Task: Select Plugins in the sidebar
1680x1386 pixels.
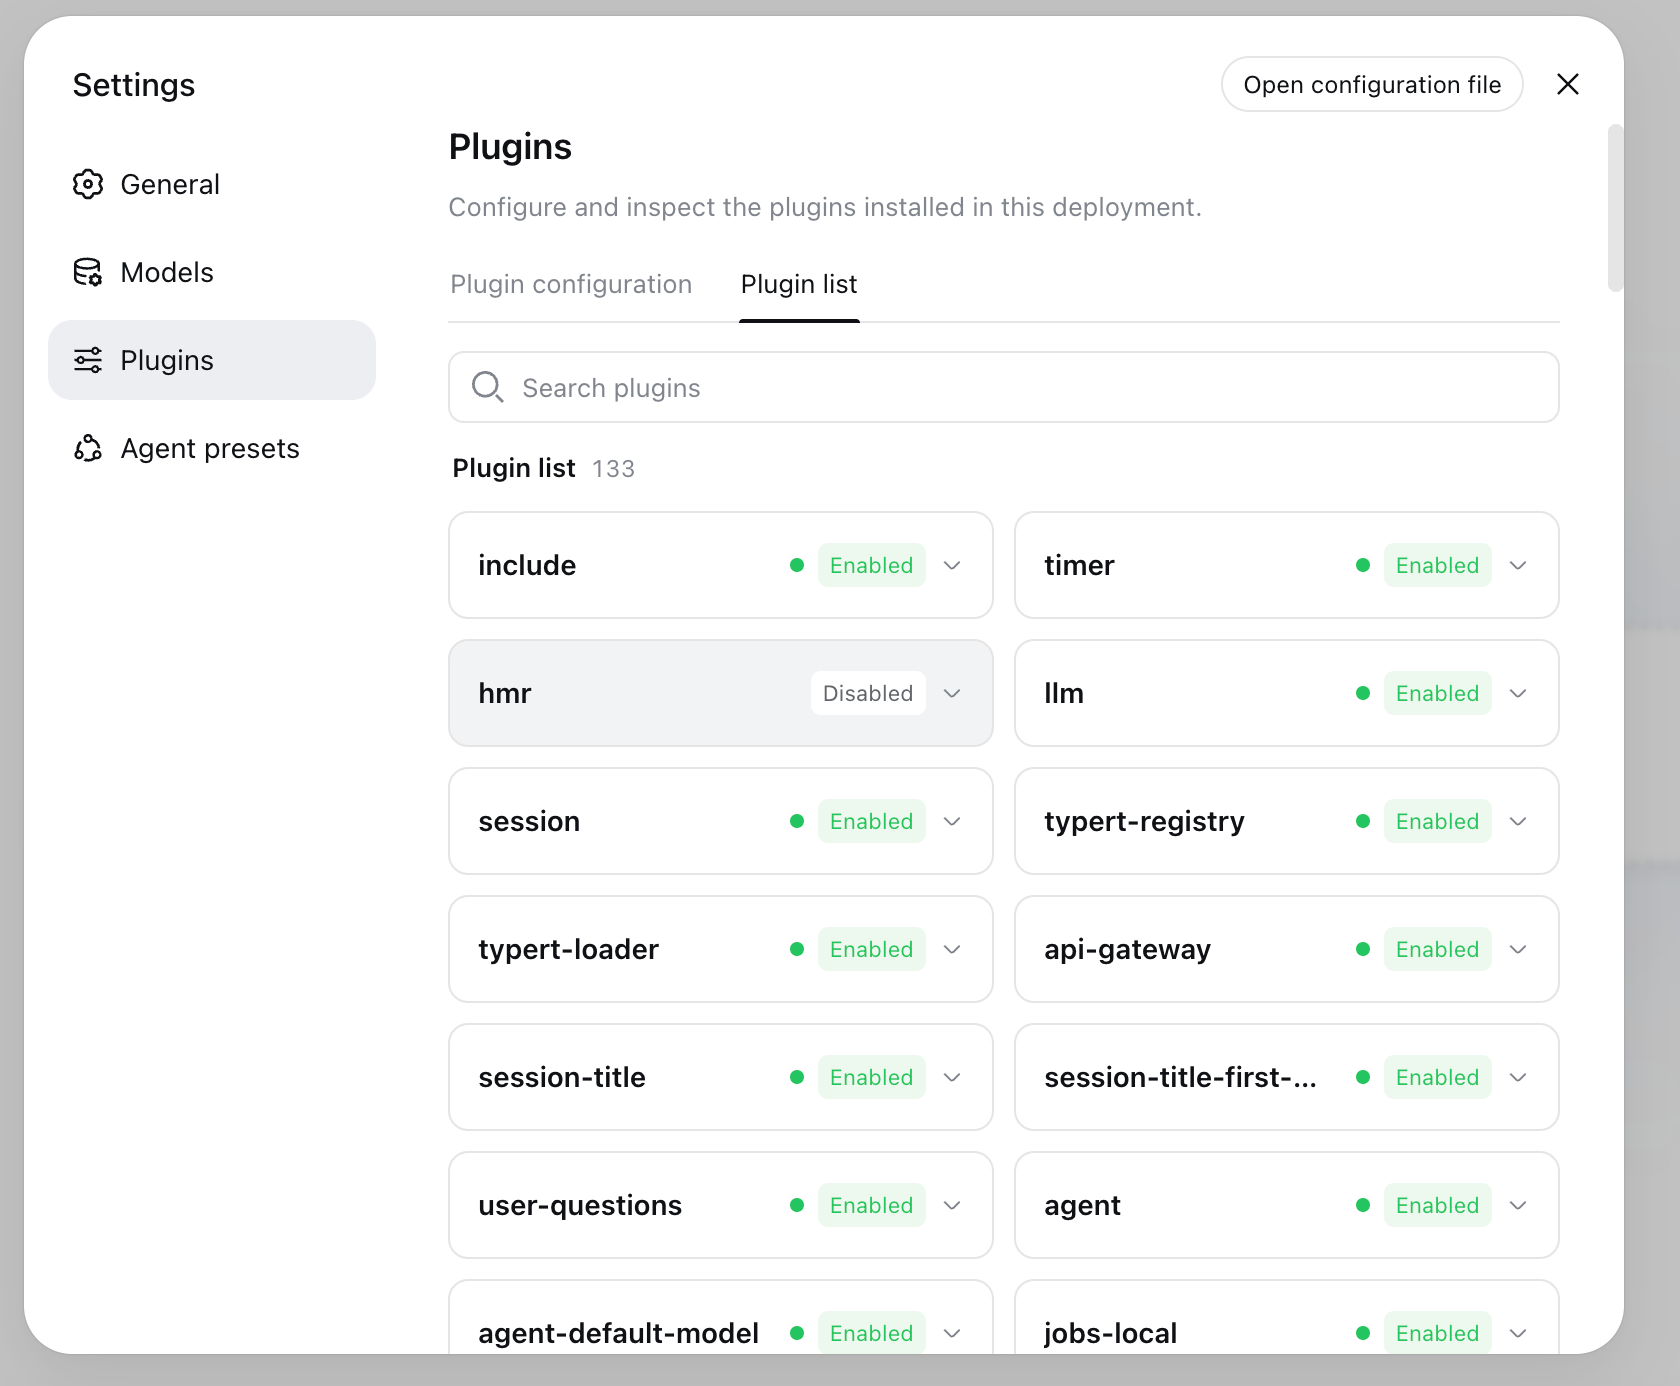Action: pyautogui.click(x=212, y=360)
